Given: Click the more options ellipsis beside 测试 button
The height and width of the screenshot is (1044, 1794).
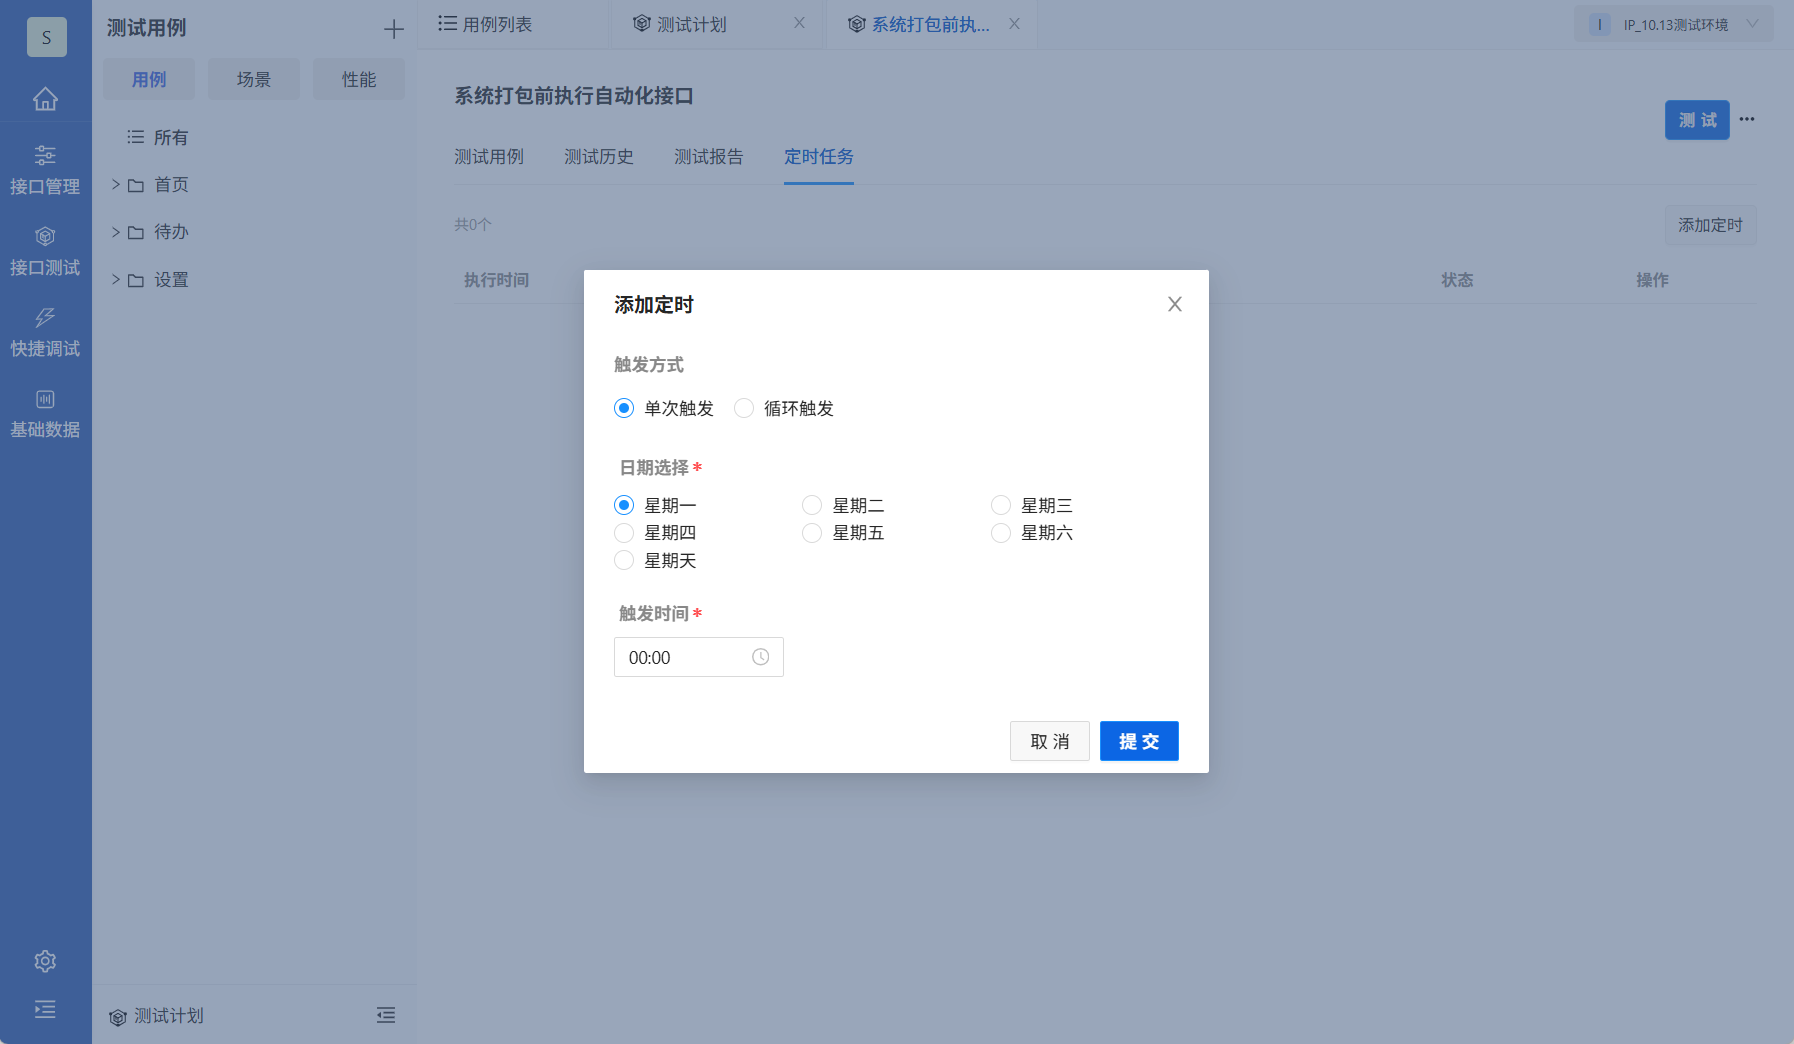Looking at the screenshot, I should tap(1748, 119).
